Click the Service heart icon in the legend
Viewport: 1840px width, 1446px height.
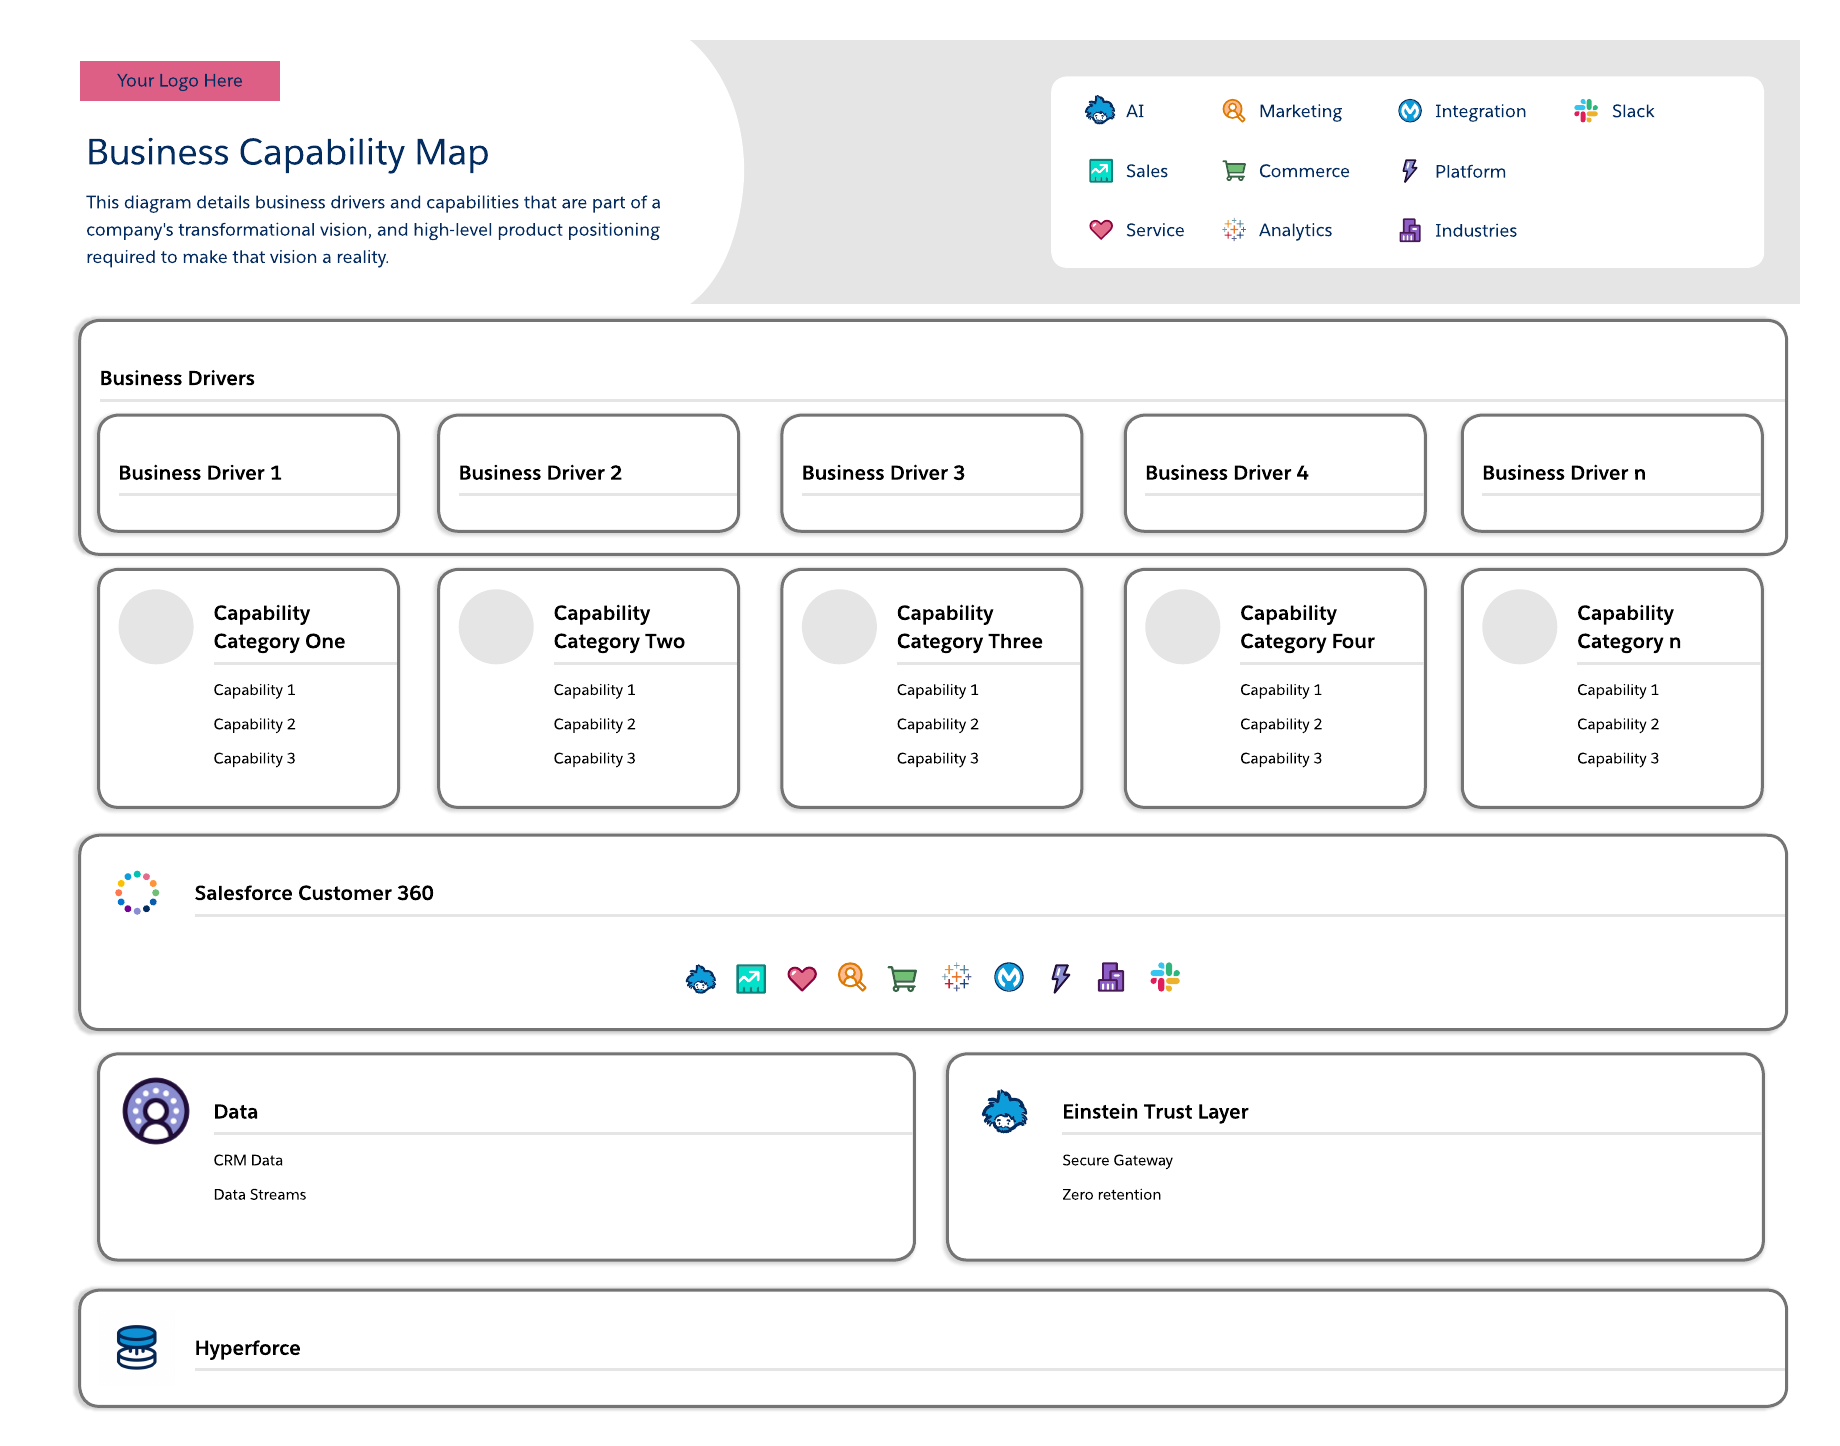1101,229
